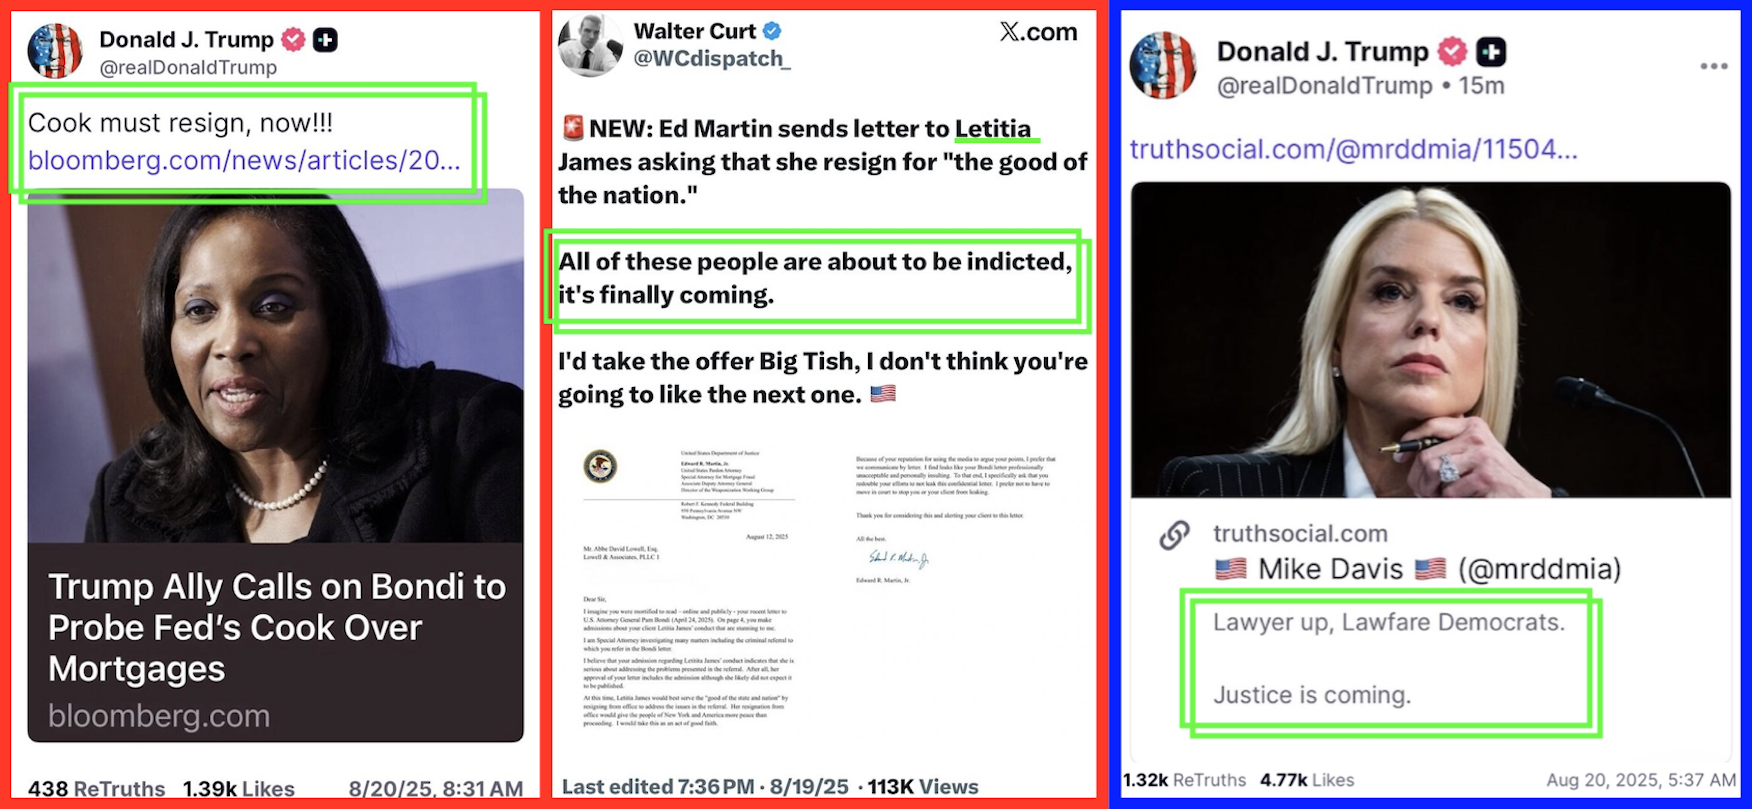Open the truthsocial.com/@mrddmia link
1752x809 pixels.
1354,149
